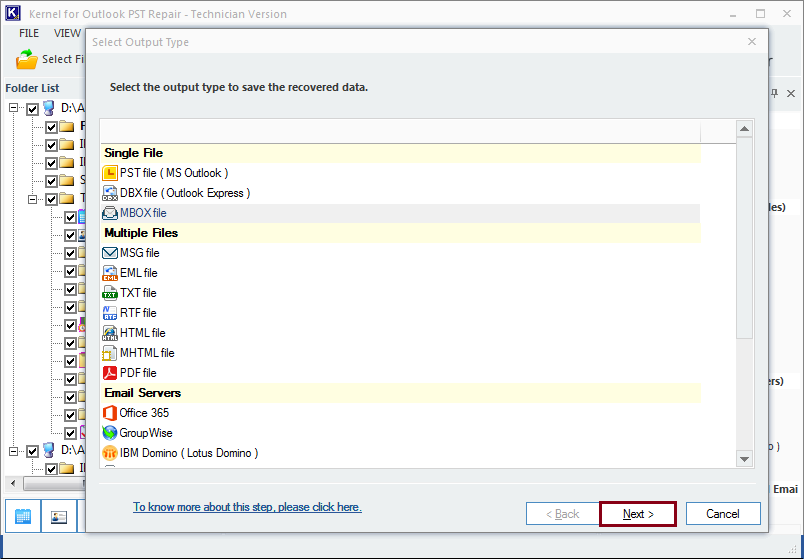Click the PST file Outlook icon
This screenshot has width=804, height=559.
tap(110, 173)
